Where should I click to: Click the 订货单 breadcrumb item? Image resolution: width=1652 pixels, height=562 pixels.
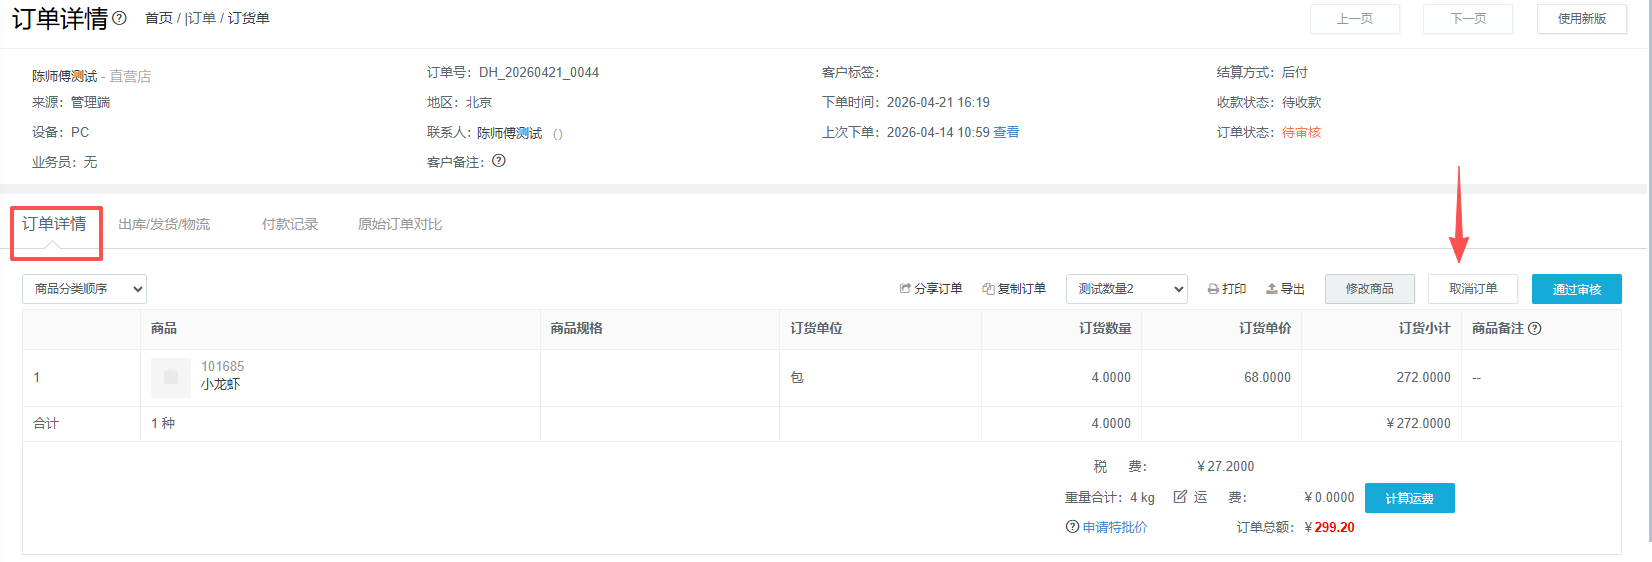(249, 18)
